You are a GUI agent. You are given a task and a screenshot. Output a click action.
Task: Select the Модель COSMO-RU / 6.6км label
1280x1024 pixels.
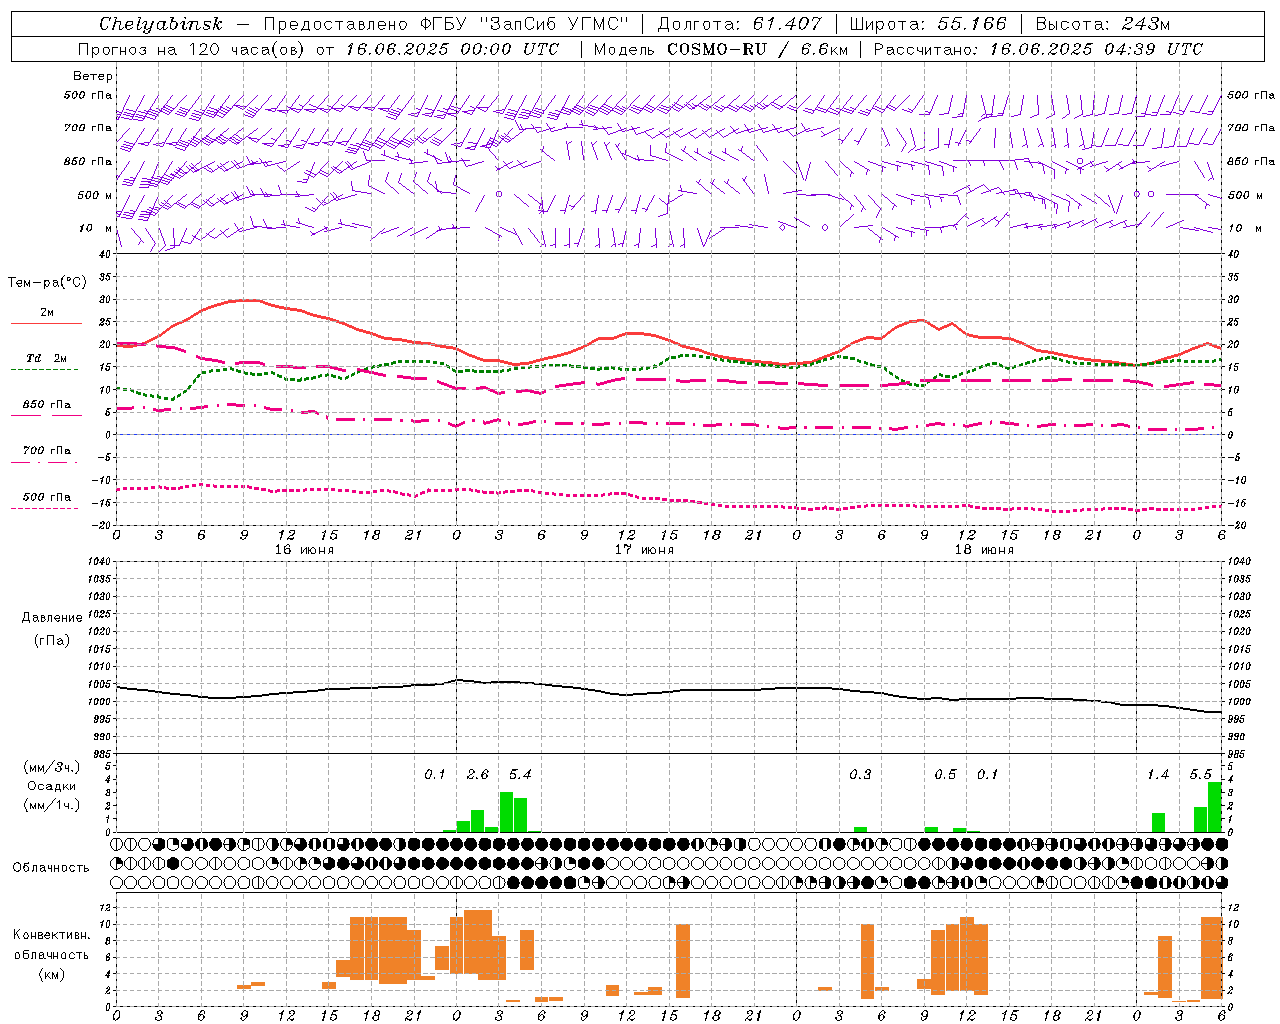tap(721, 49)
